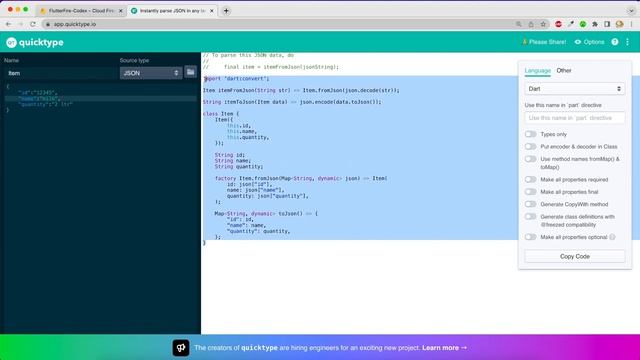Reload the page with refresh icon

[33, 24]
